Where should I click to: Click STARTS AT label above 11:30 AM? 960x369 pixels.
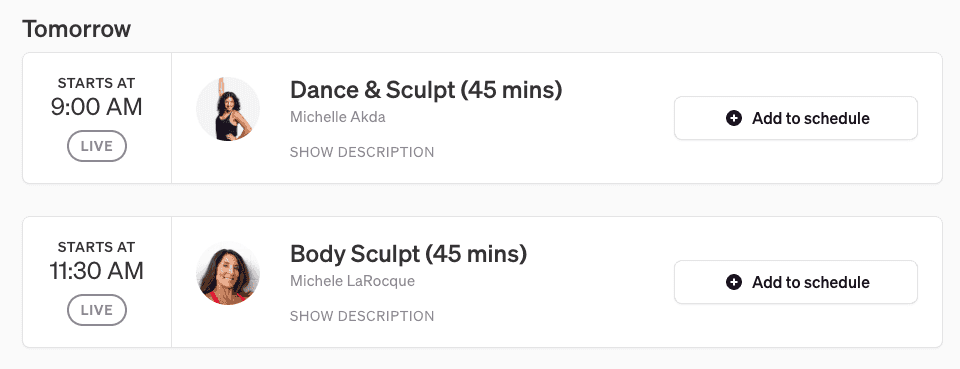pyautogui.click(x=97, y=247)
